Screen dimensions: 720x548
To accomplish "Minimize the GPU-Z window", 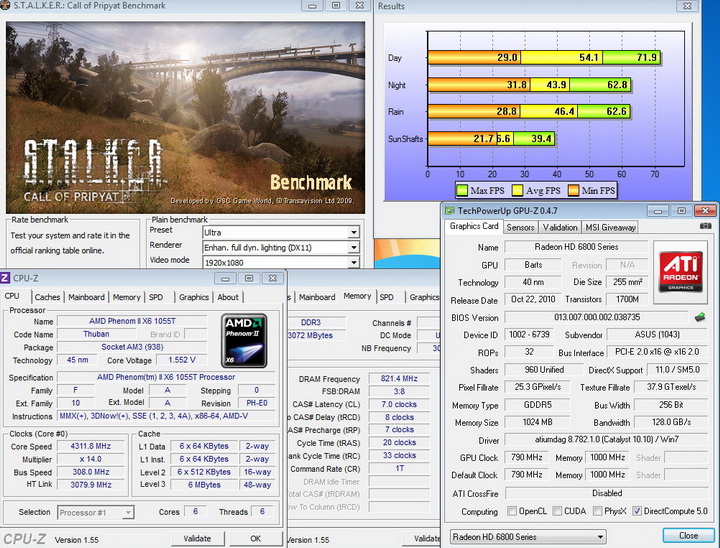I will coord(658,211).
